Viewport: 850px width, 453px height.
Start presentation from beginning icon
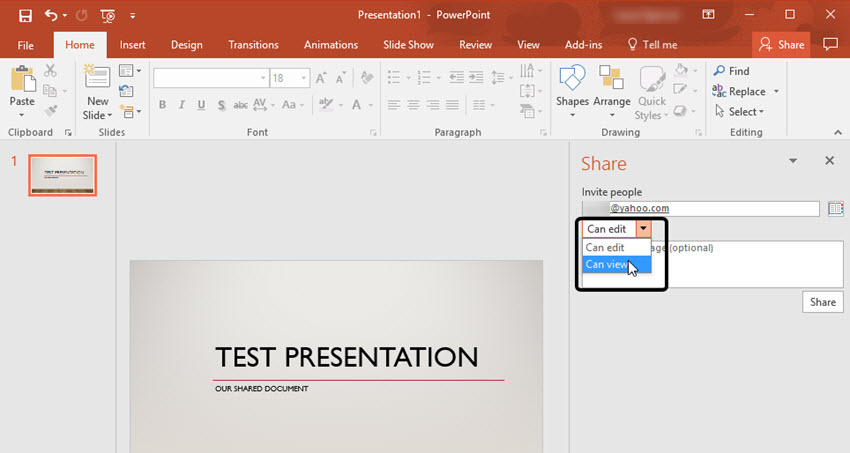click(x=108, y=16)
